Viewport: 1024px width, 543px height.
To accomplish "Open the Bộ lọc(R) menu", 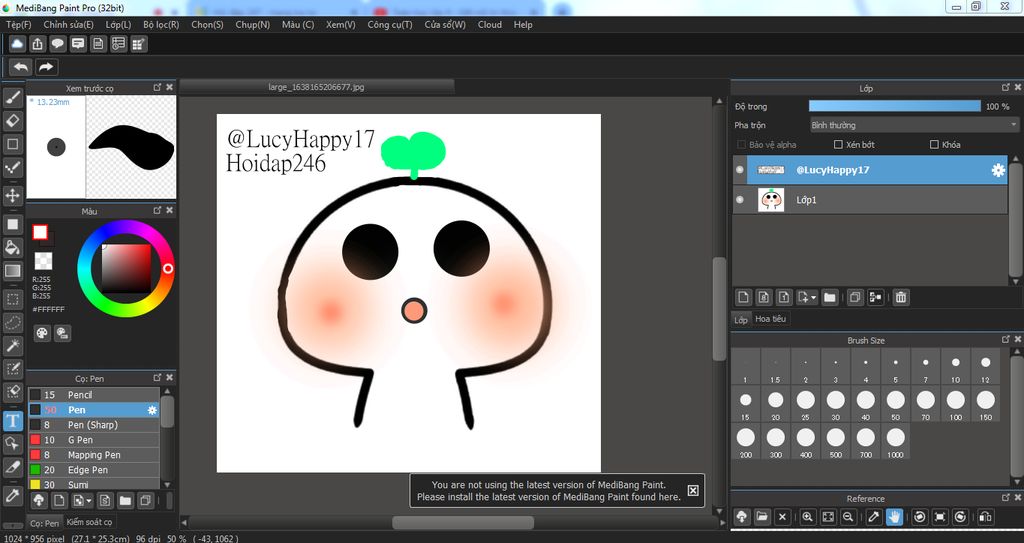I will point(161,24).
